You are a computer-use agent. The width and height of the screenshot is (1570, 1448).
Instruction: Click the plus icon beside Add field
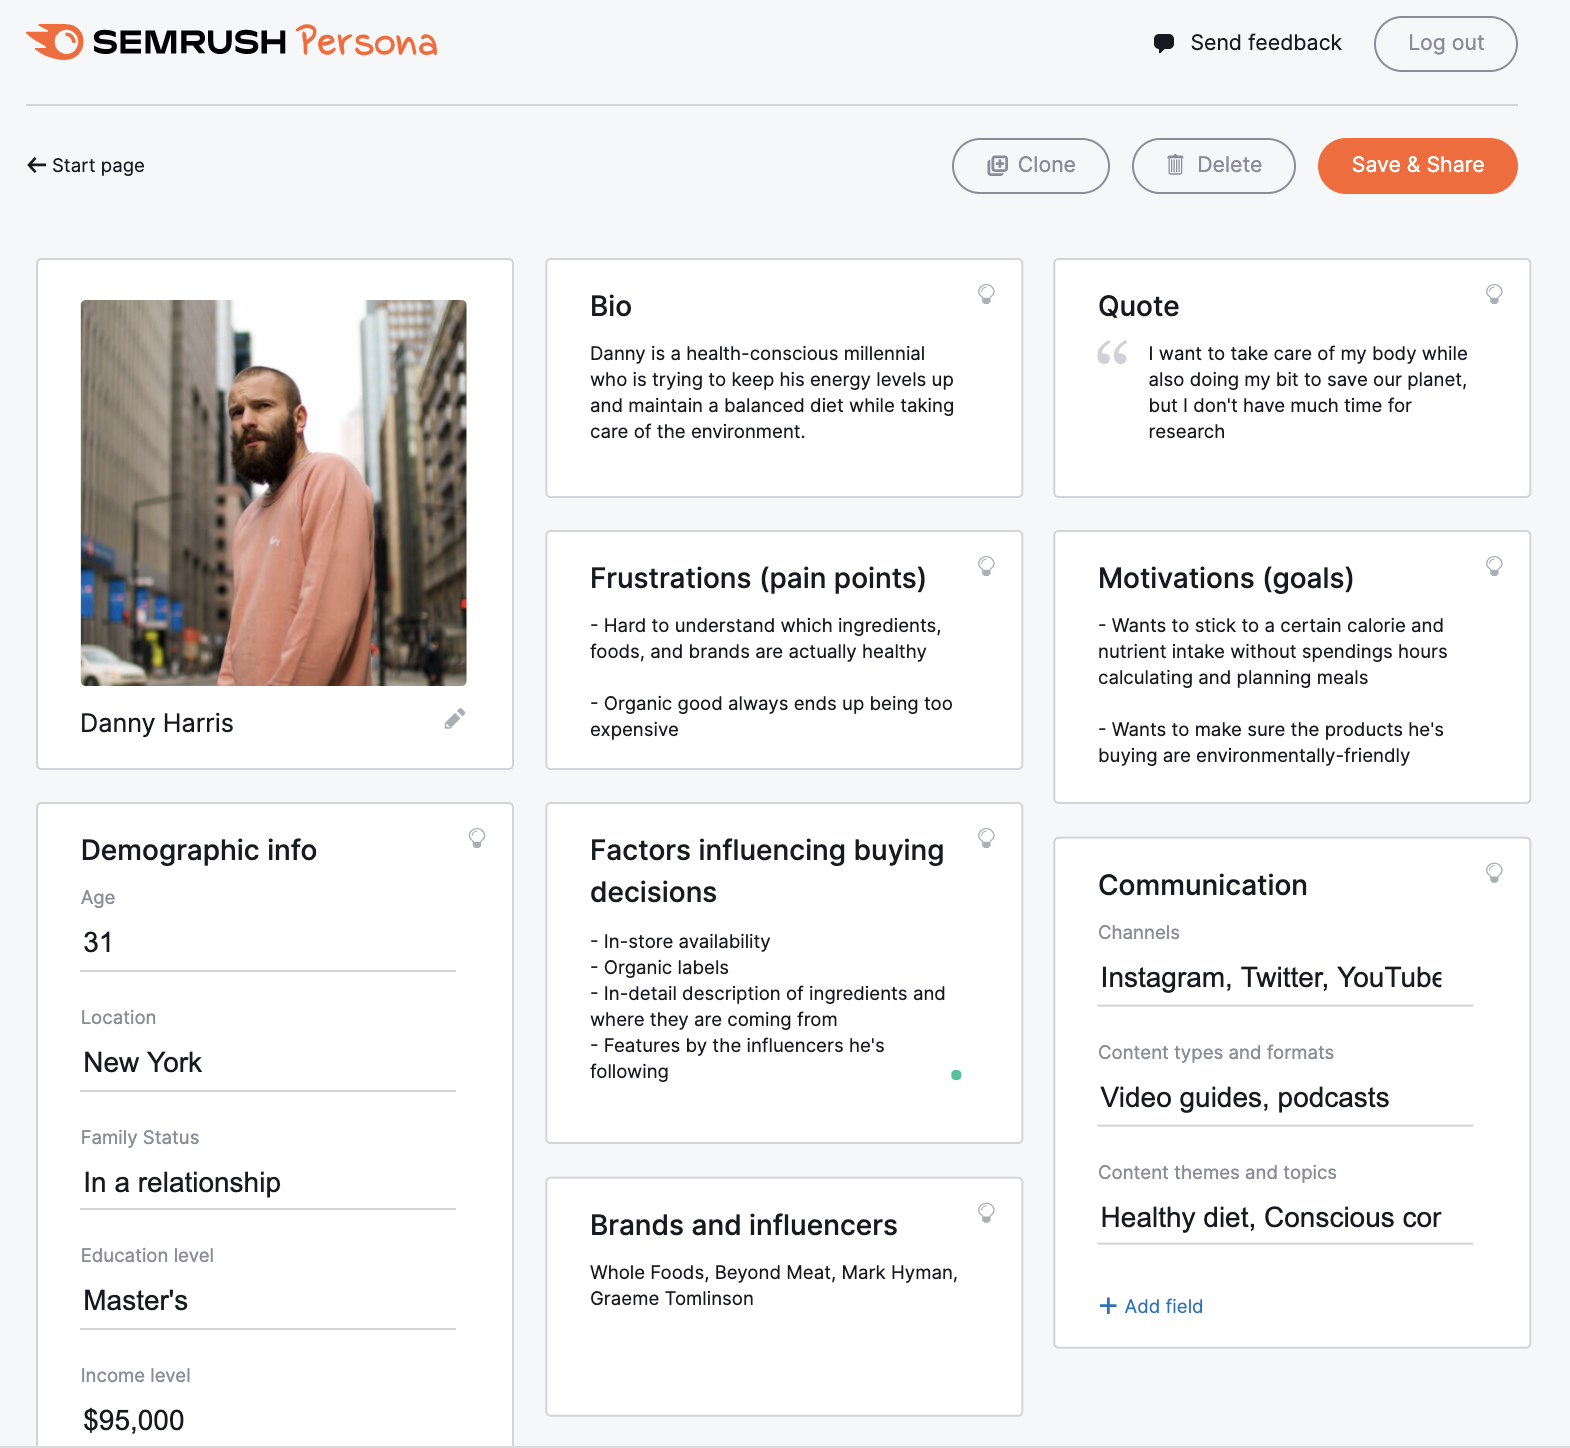click(x=1108, y=1306)
